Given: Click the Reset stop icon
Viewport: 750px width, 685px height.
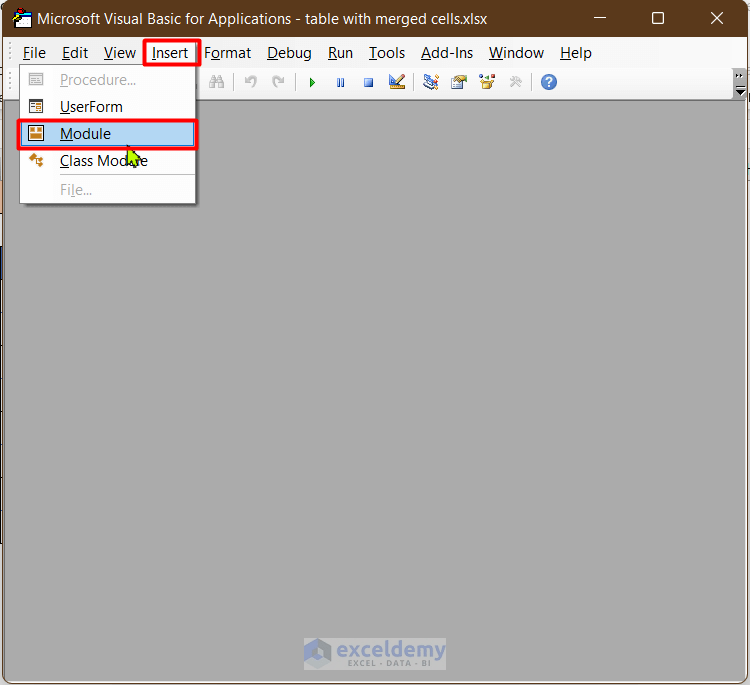Looking at the screenshot, I should tap(368, 82).
